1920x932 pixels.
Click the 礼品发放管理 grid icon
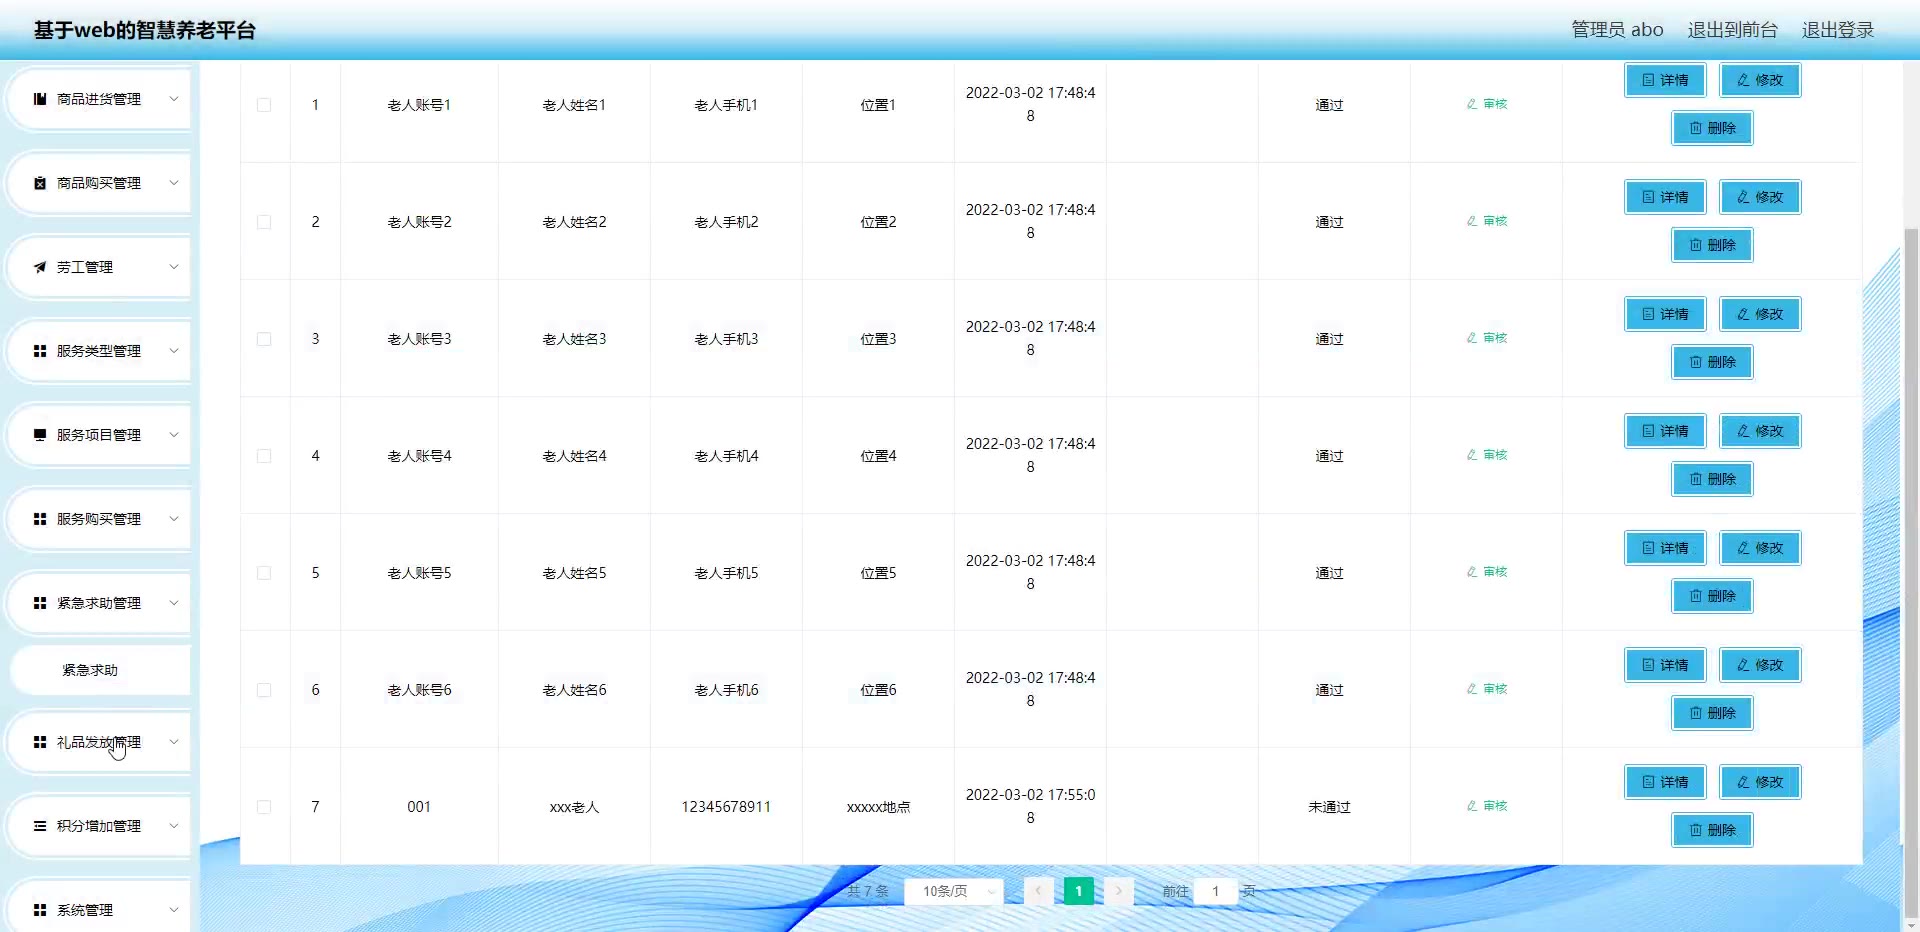click(x=40, y=742)
